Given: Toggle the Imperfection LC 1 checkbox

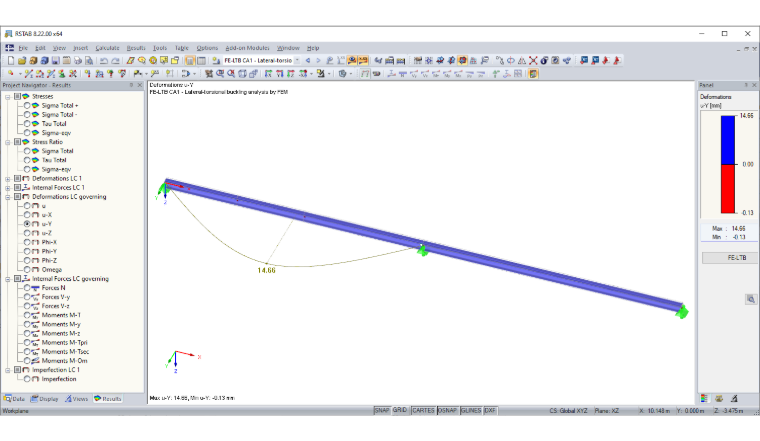Looking at the screenshot, I should coord(17,370).
